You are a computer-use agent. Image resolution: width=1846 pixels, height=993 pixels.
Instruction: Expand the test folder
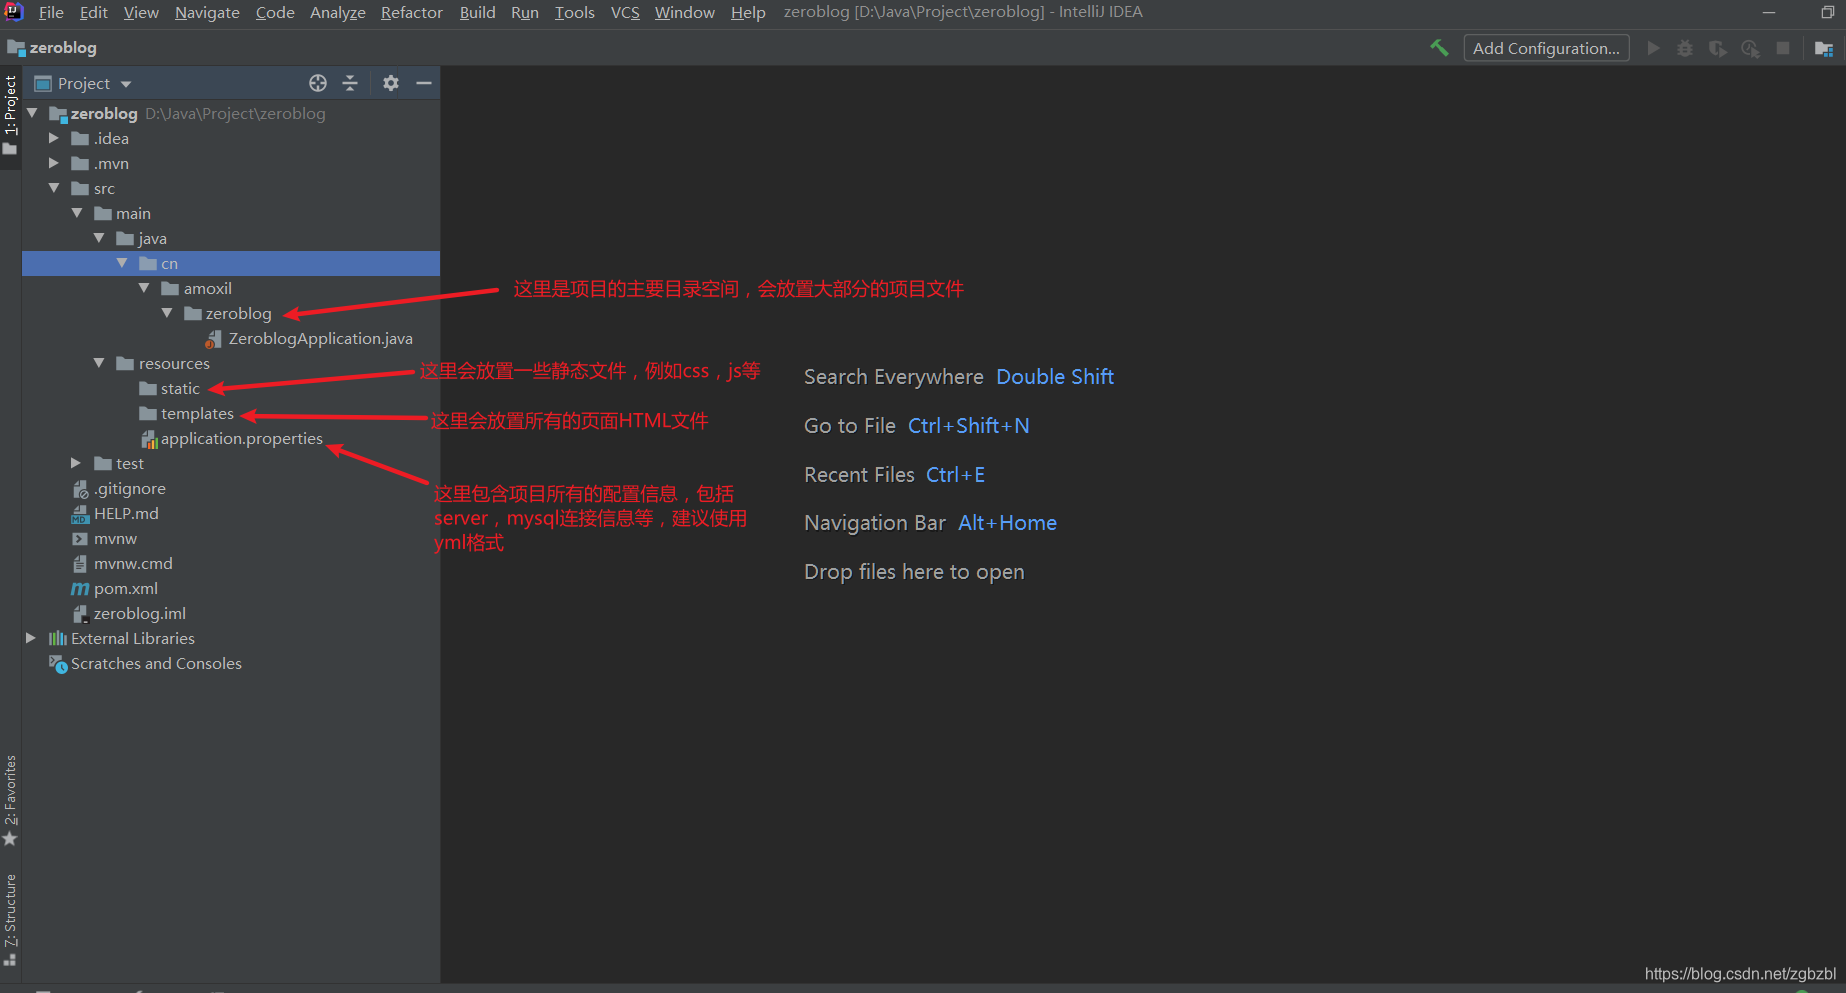76,463
